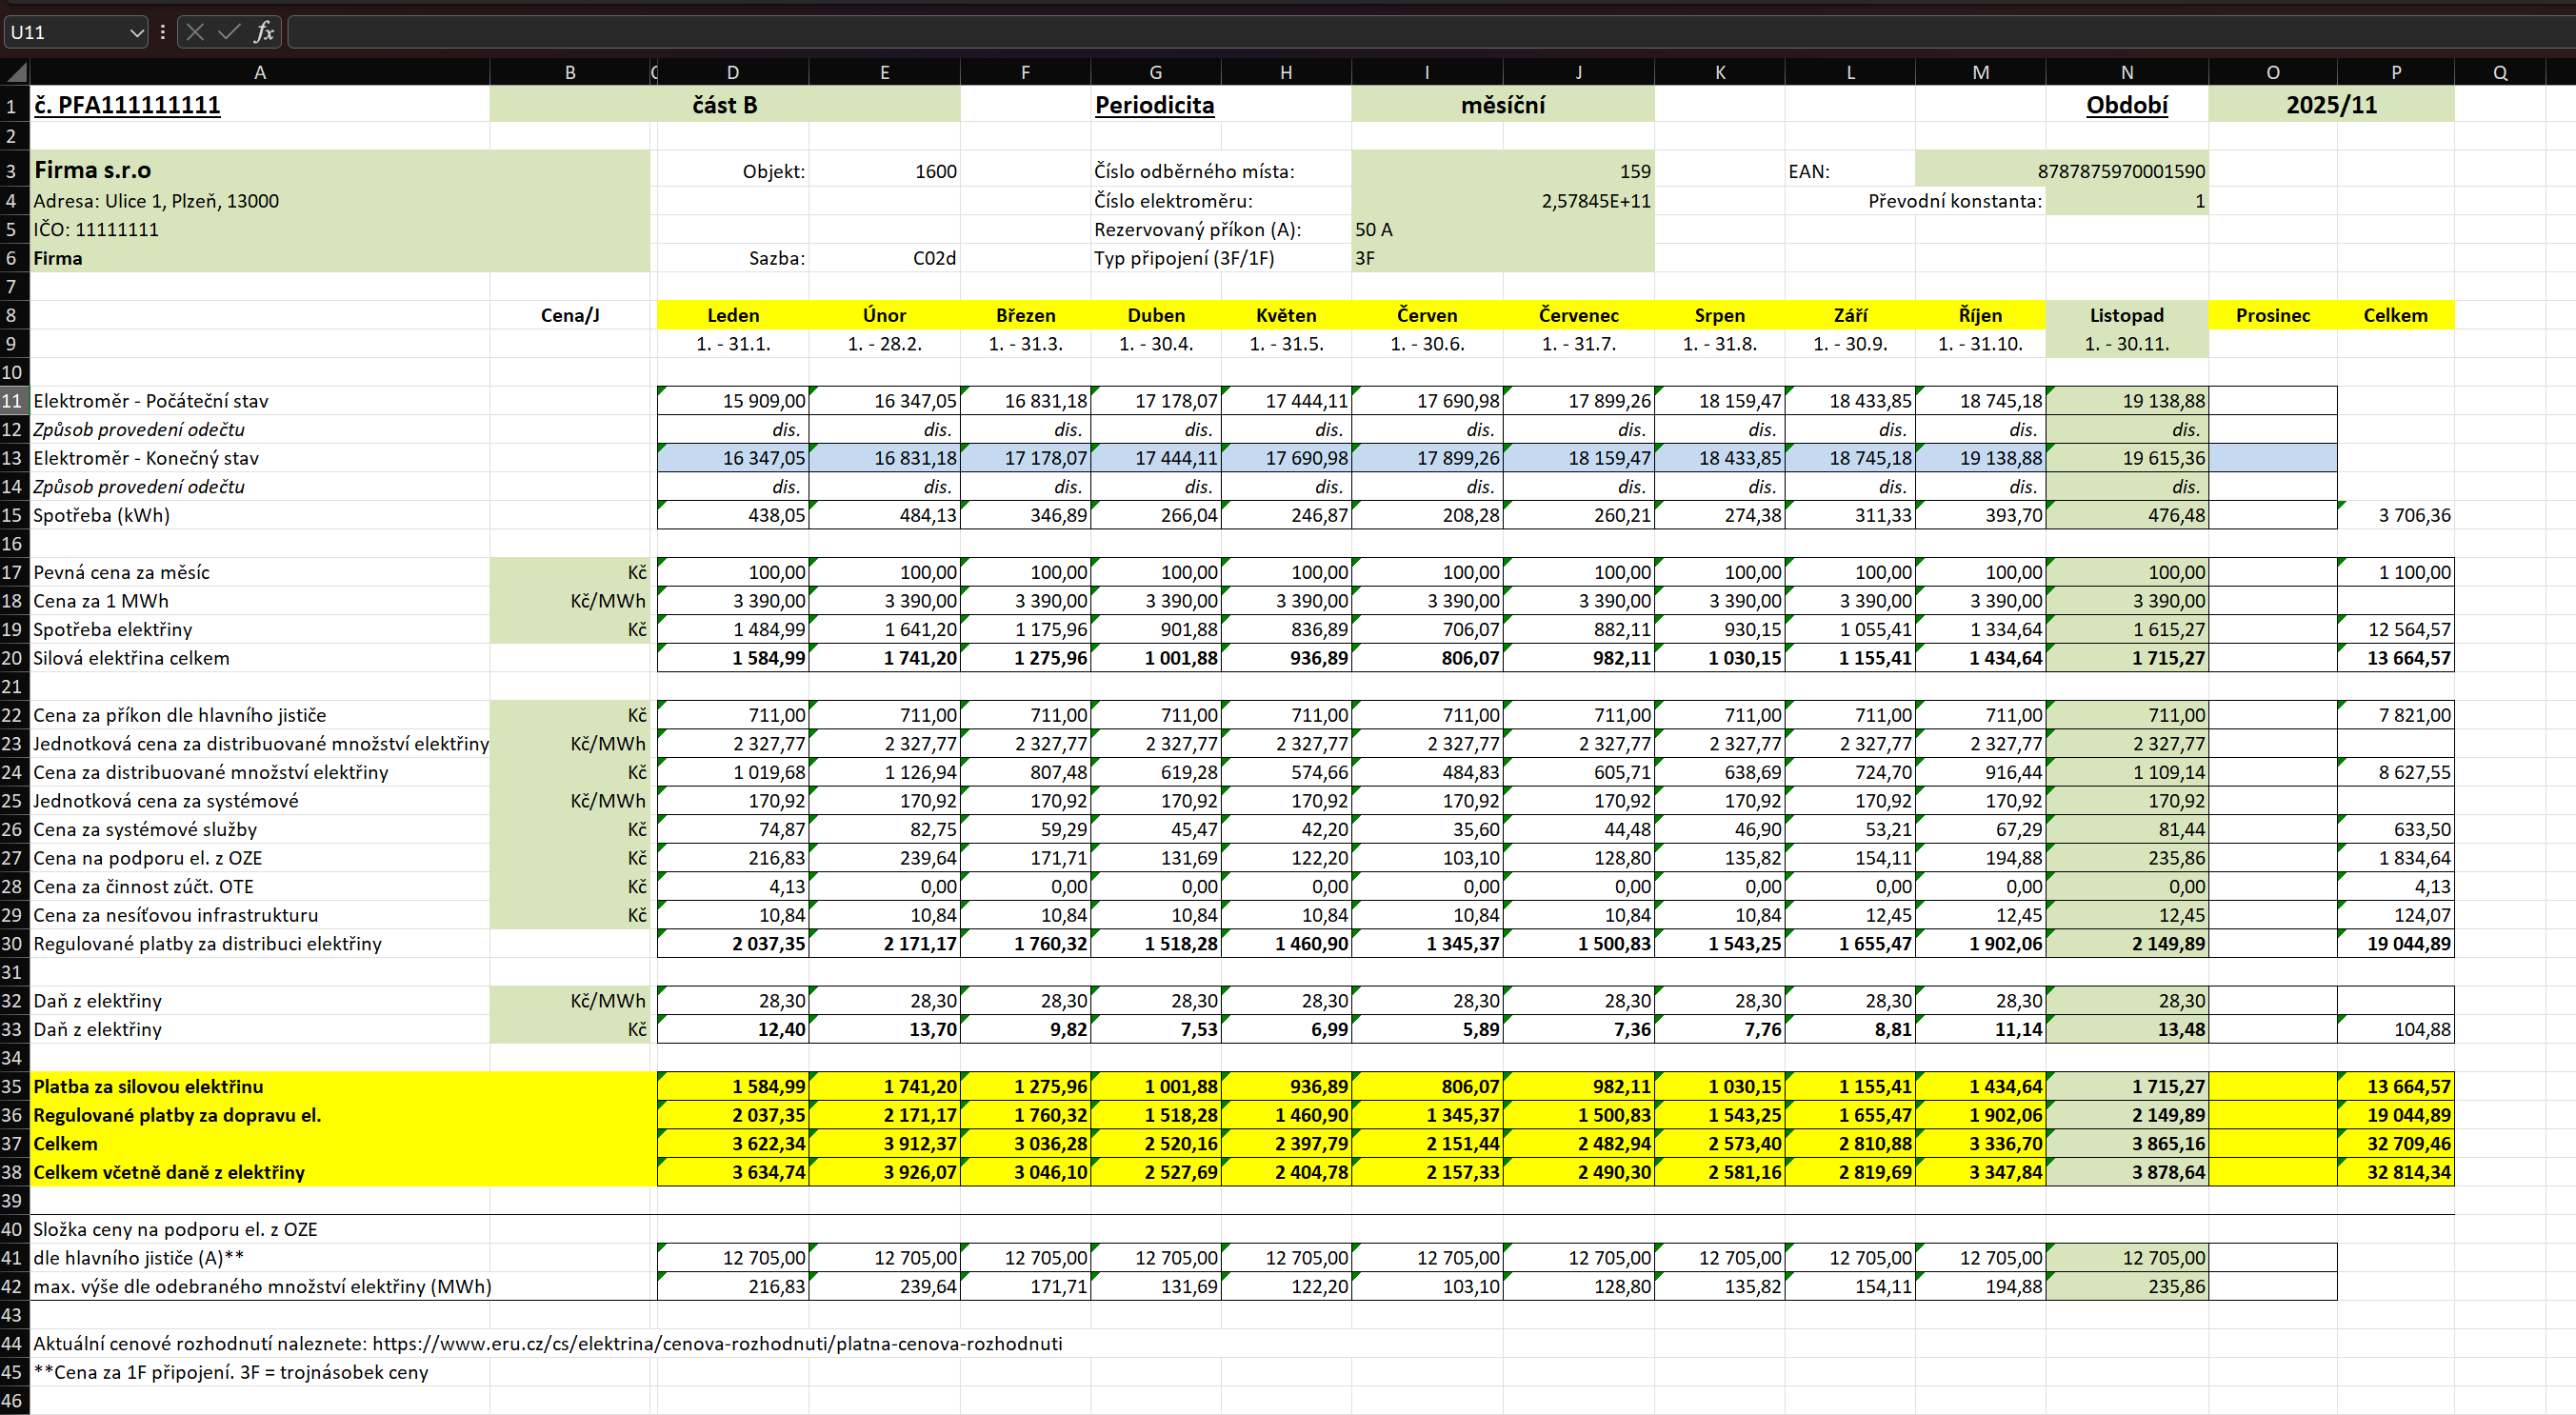Select row 11 header
This screenshot has width=2576, height=1415.
[x=13, y=401]
